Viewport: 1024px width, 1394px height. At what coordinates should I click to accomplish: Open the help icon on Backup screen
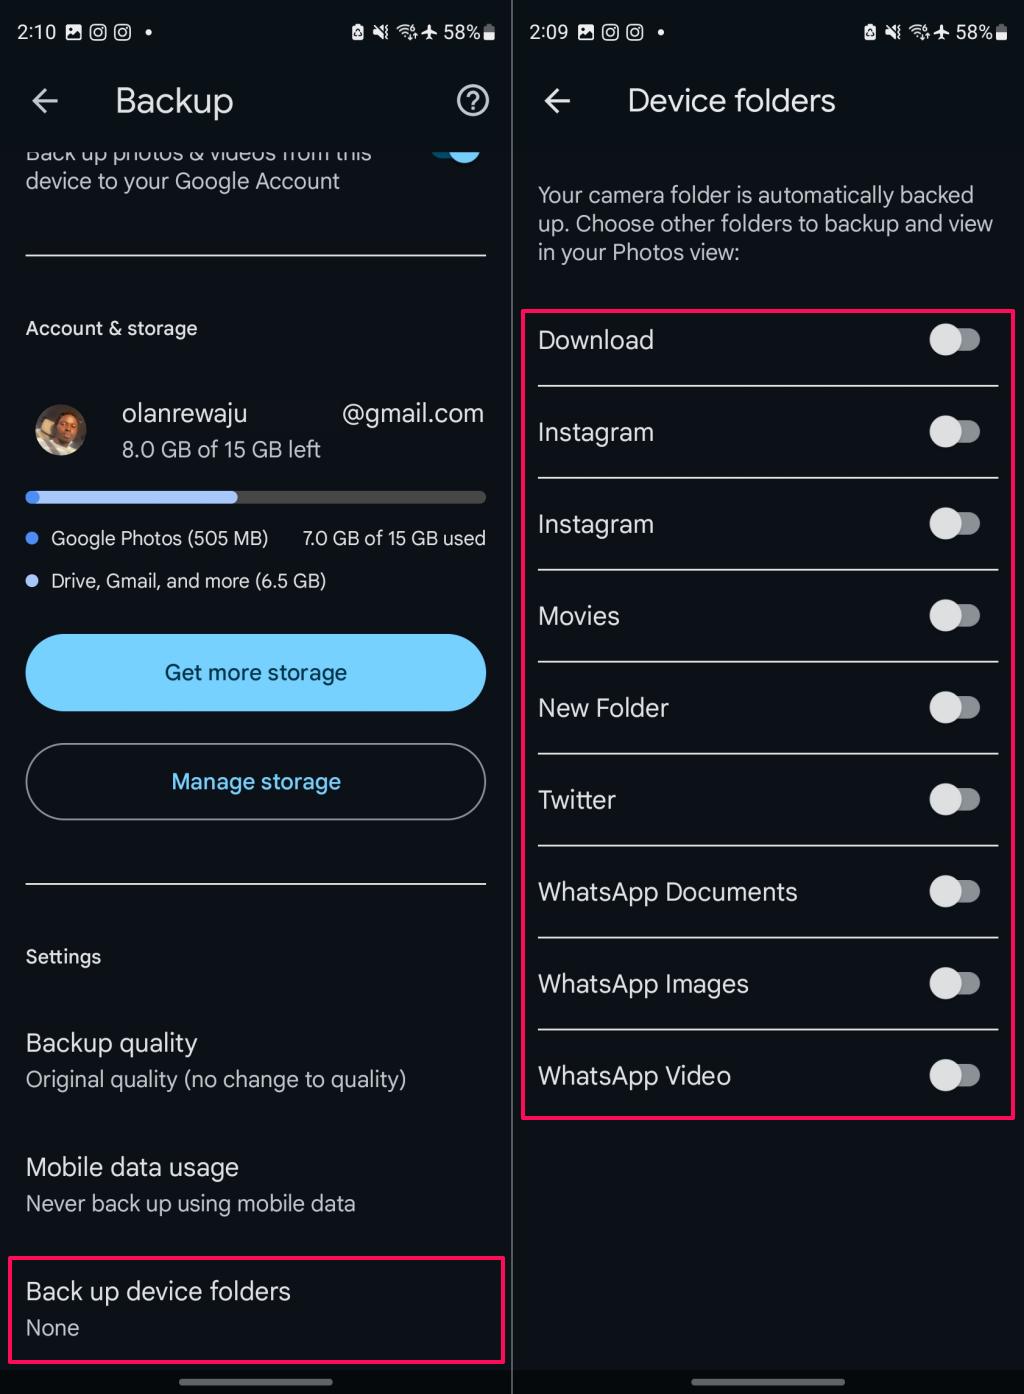pos(472,100)
